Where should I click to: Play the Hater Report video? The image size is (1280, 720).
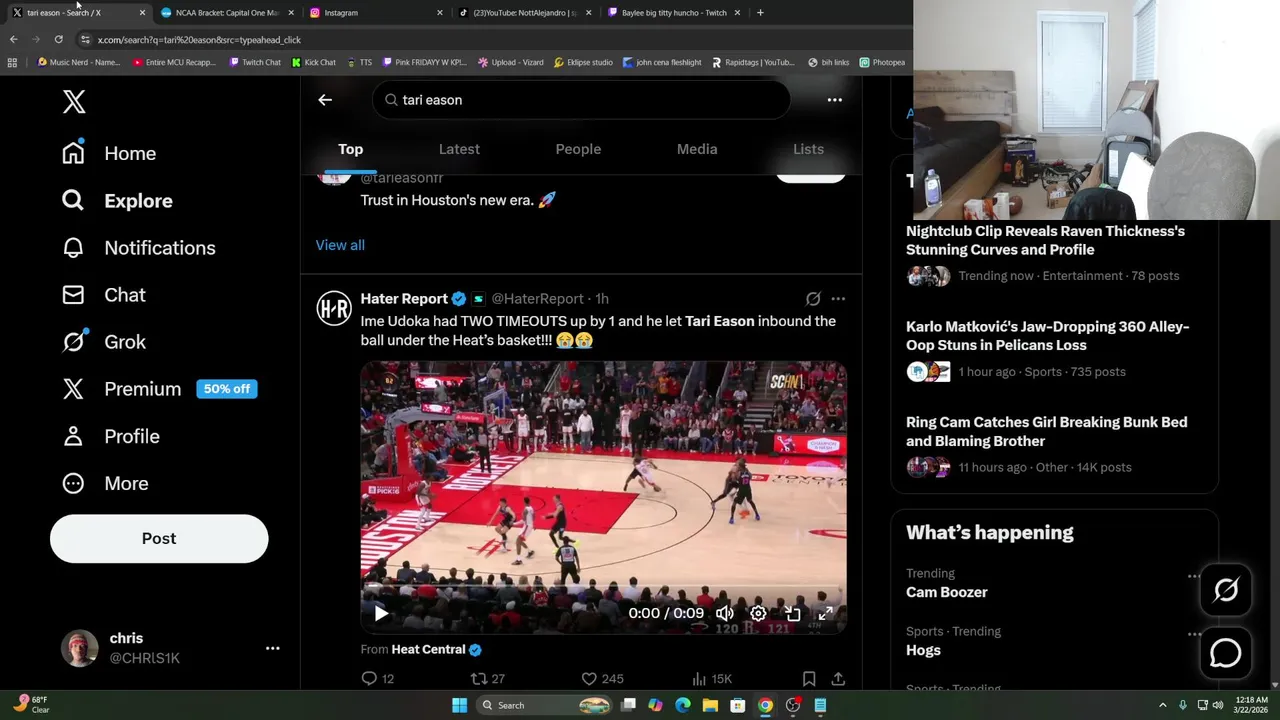[381, 613]
